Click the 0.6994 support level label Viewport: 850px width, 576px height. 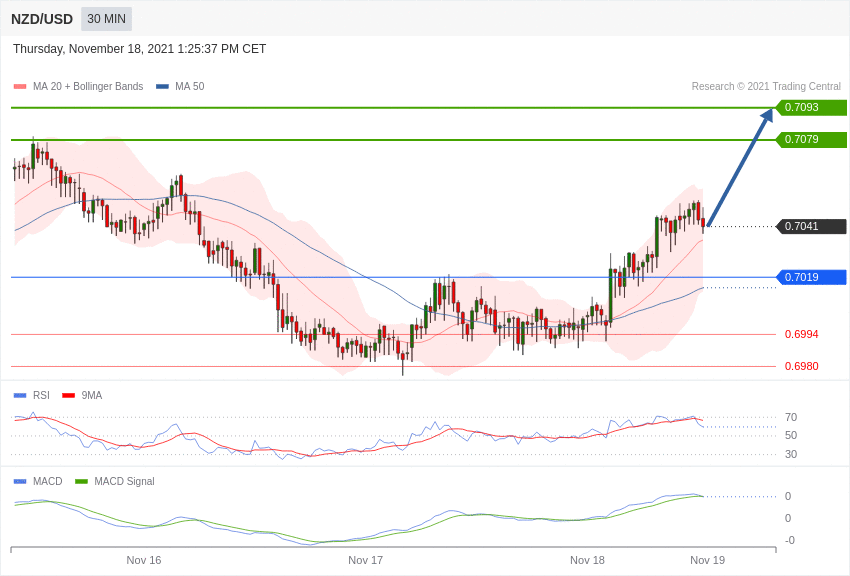point(802,334)
